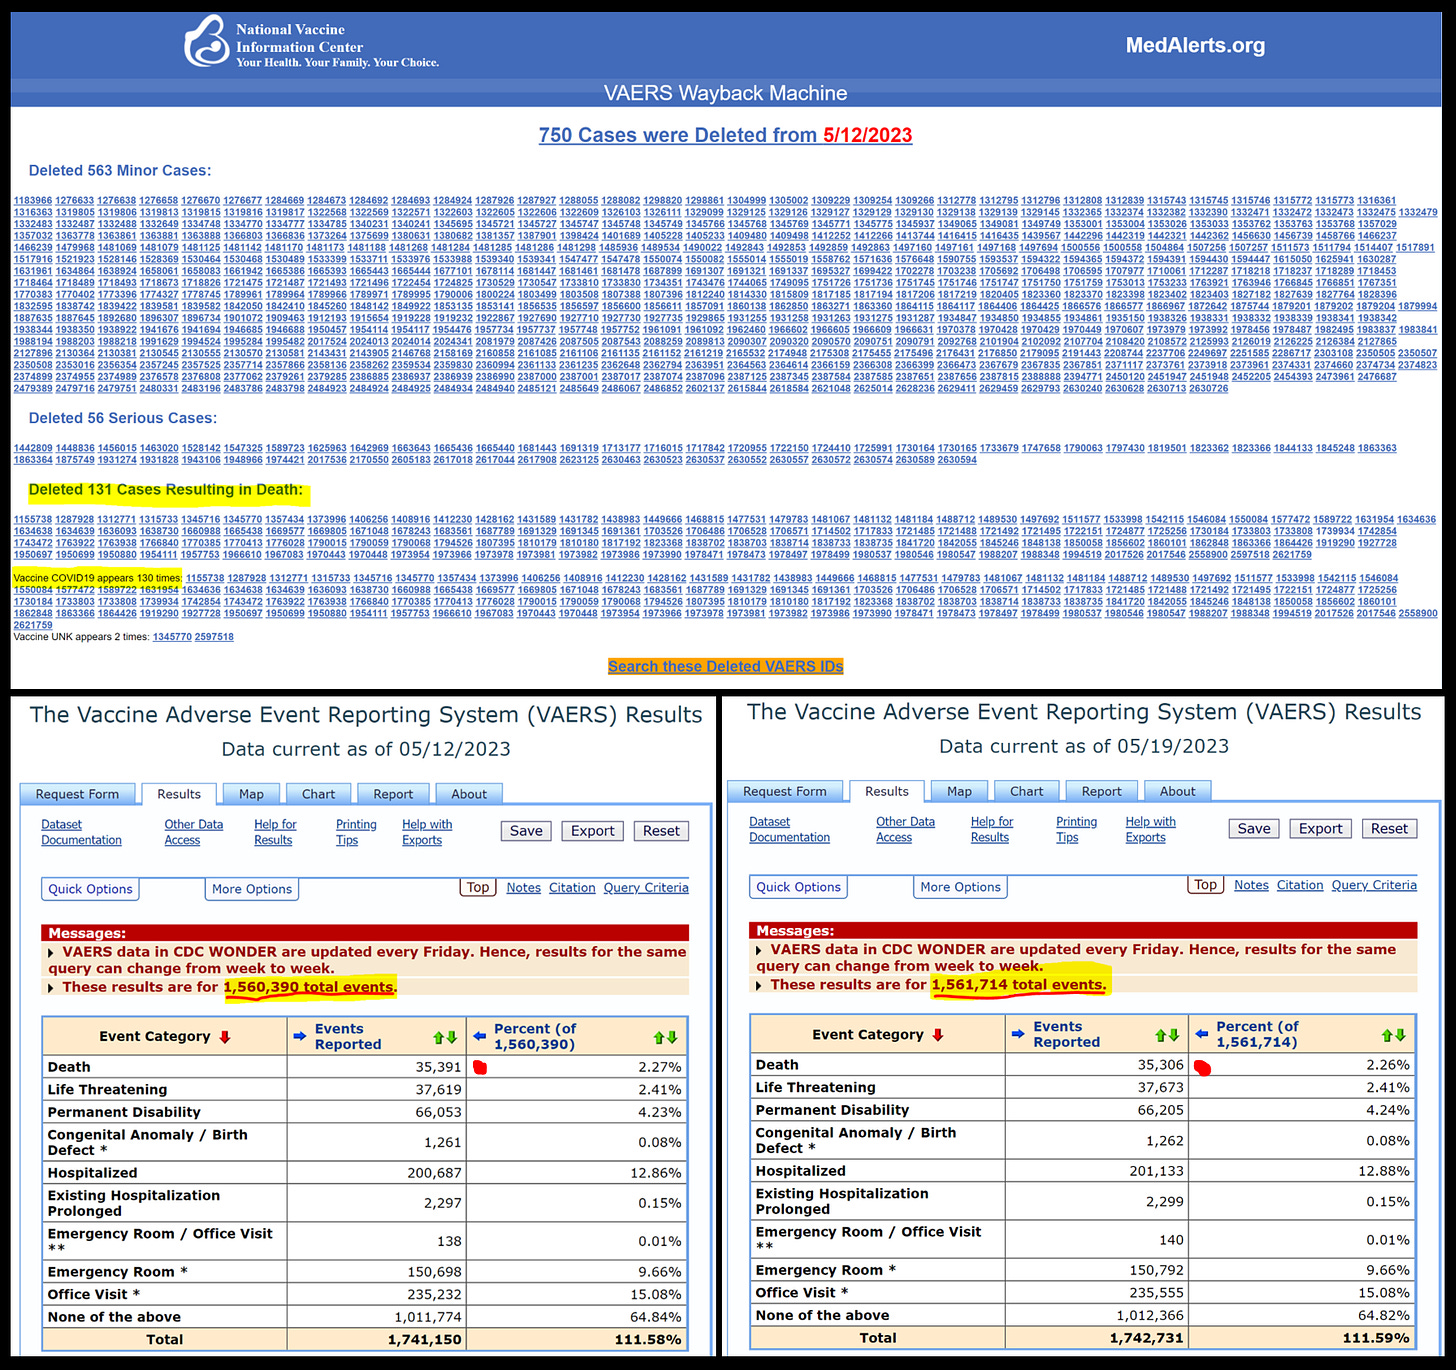Viewport: 1456px width, 1370px height.
Task: Open Dataset Documentation link in 05/12/2023 panel
Action: pos(81,832)
